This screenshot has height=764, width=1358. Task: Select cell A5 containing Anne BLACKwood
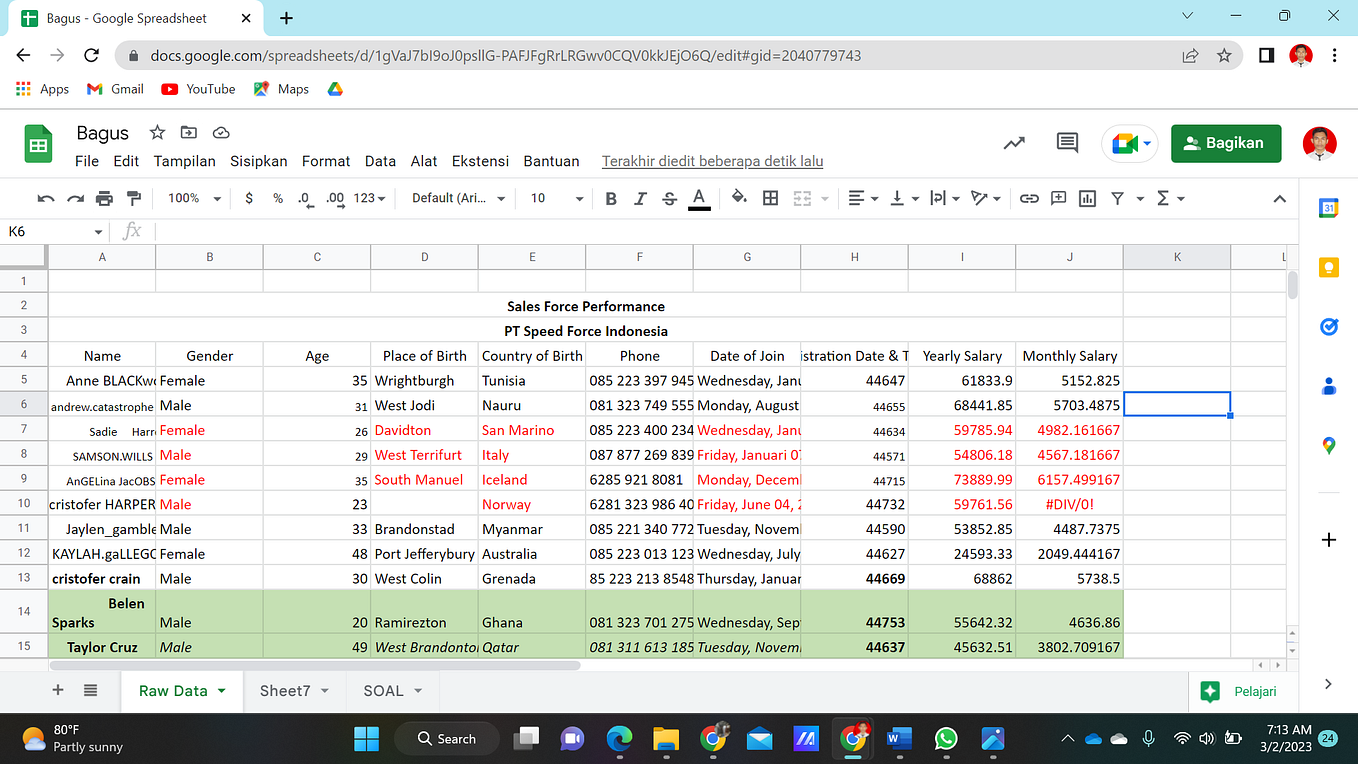point(101,380)
